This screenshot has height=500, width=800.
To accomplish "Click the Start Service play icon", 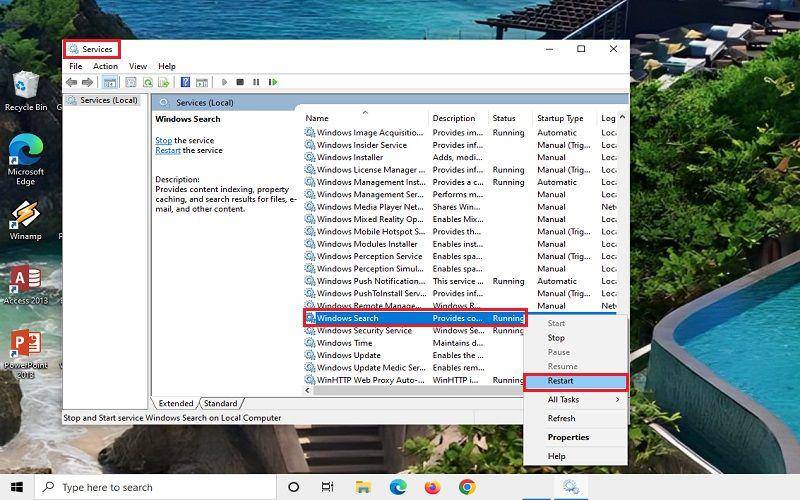I will point(224,82).
